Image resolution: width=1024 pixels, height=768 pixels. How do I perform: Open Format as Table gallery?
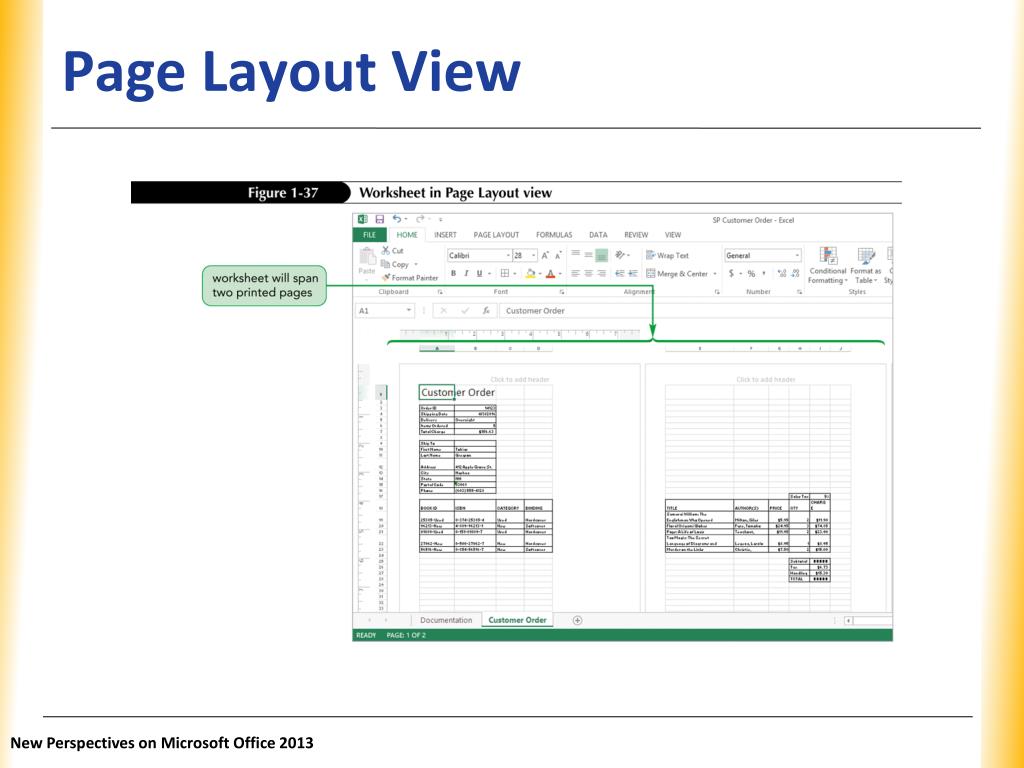866,265
